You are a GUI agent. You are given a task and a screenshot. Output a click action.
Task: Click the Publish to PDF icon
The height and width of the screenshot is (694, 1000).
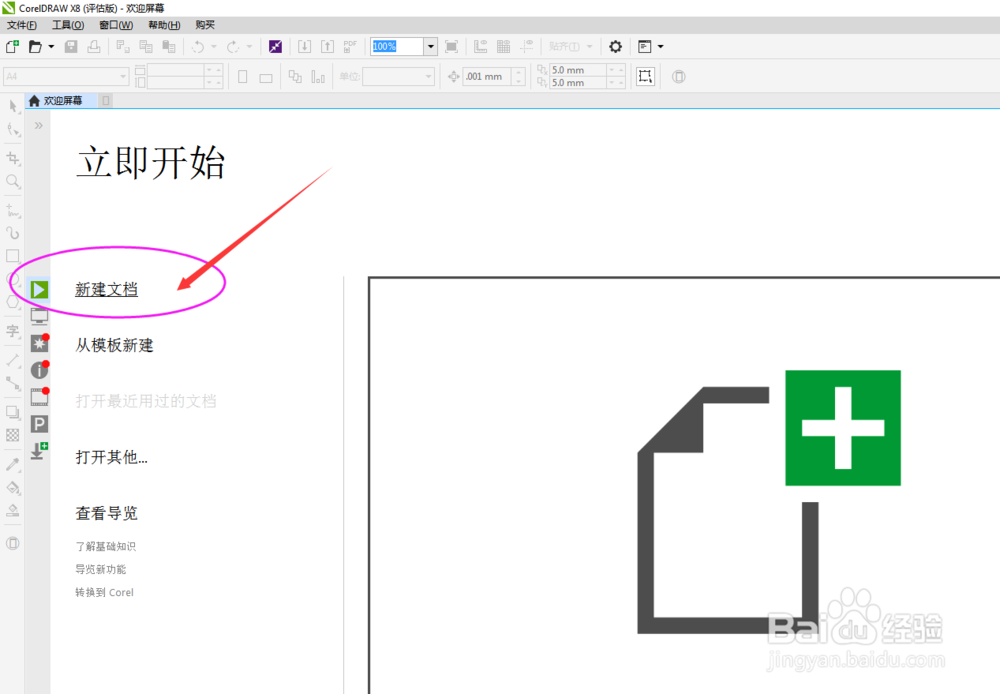[350, 47]
